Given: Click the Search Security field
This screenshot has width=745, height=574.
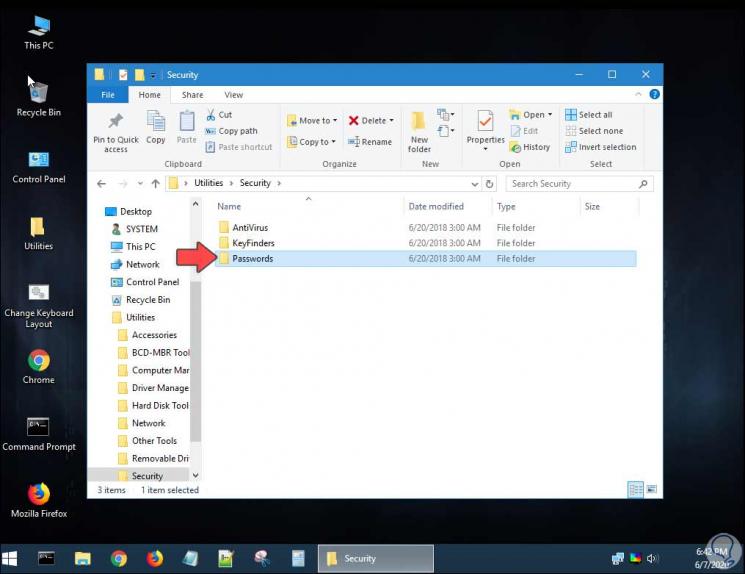Looking at the screenshot, I should 579,184.
